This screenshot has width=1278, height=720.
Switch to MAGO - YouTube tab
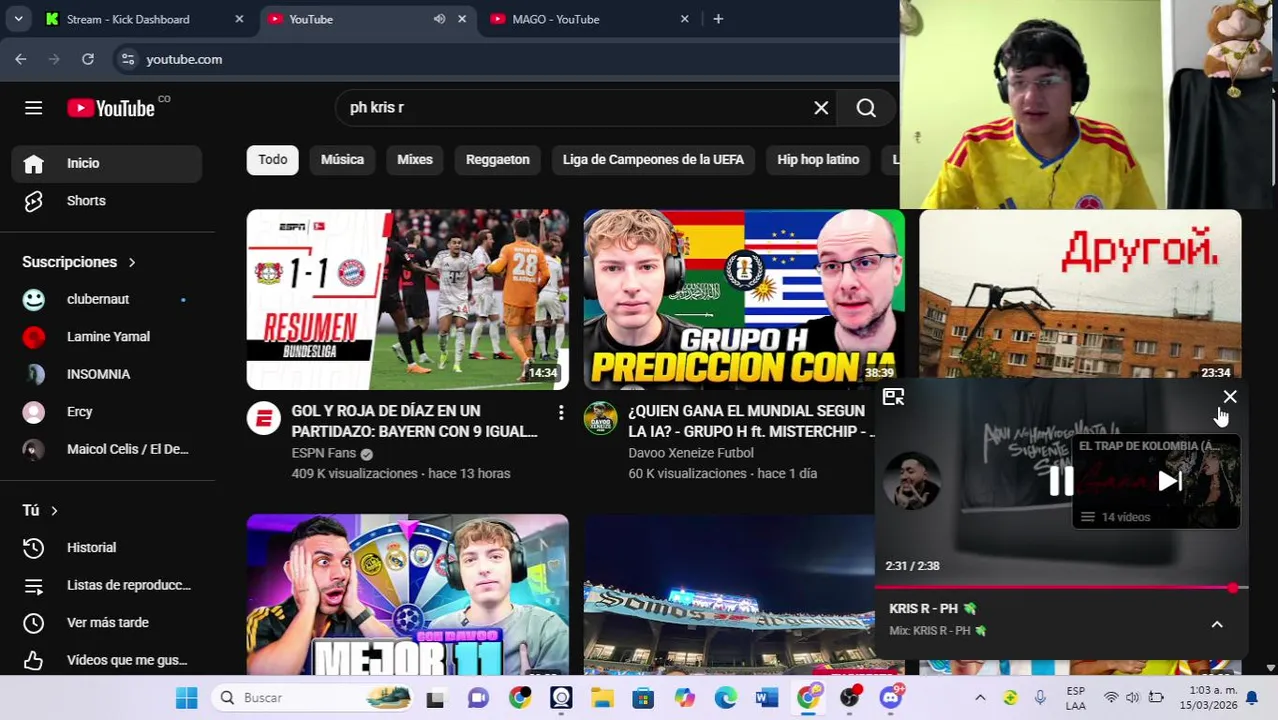tap(589, 19)
